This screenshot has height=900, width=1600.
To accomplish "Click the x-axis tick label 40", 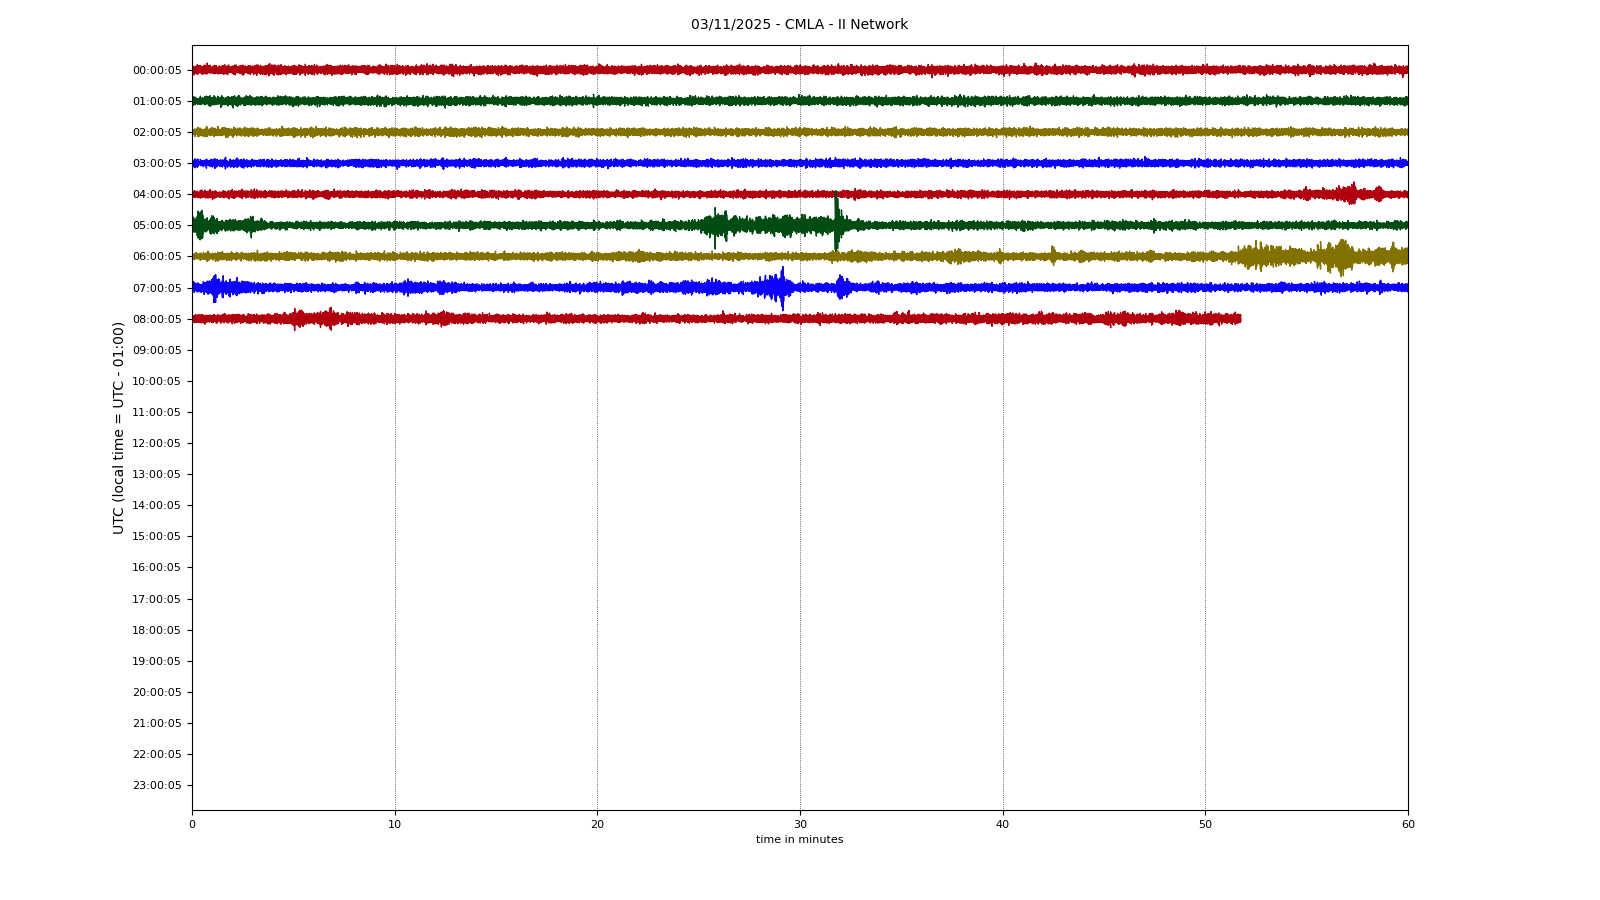I will 1003,825.
